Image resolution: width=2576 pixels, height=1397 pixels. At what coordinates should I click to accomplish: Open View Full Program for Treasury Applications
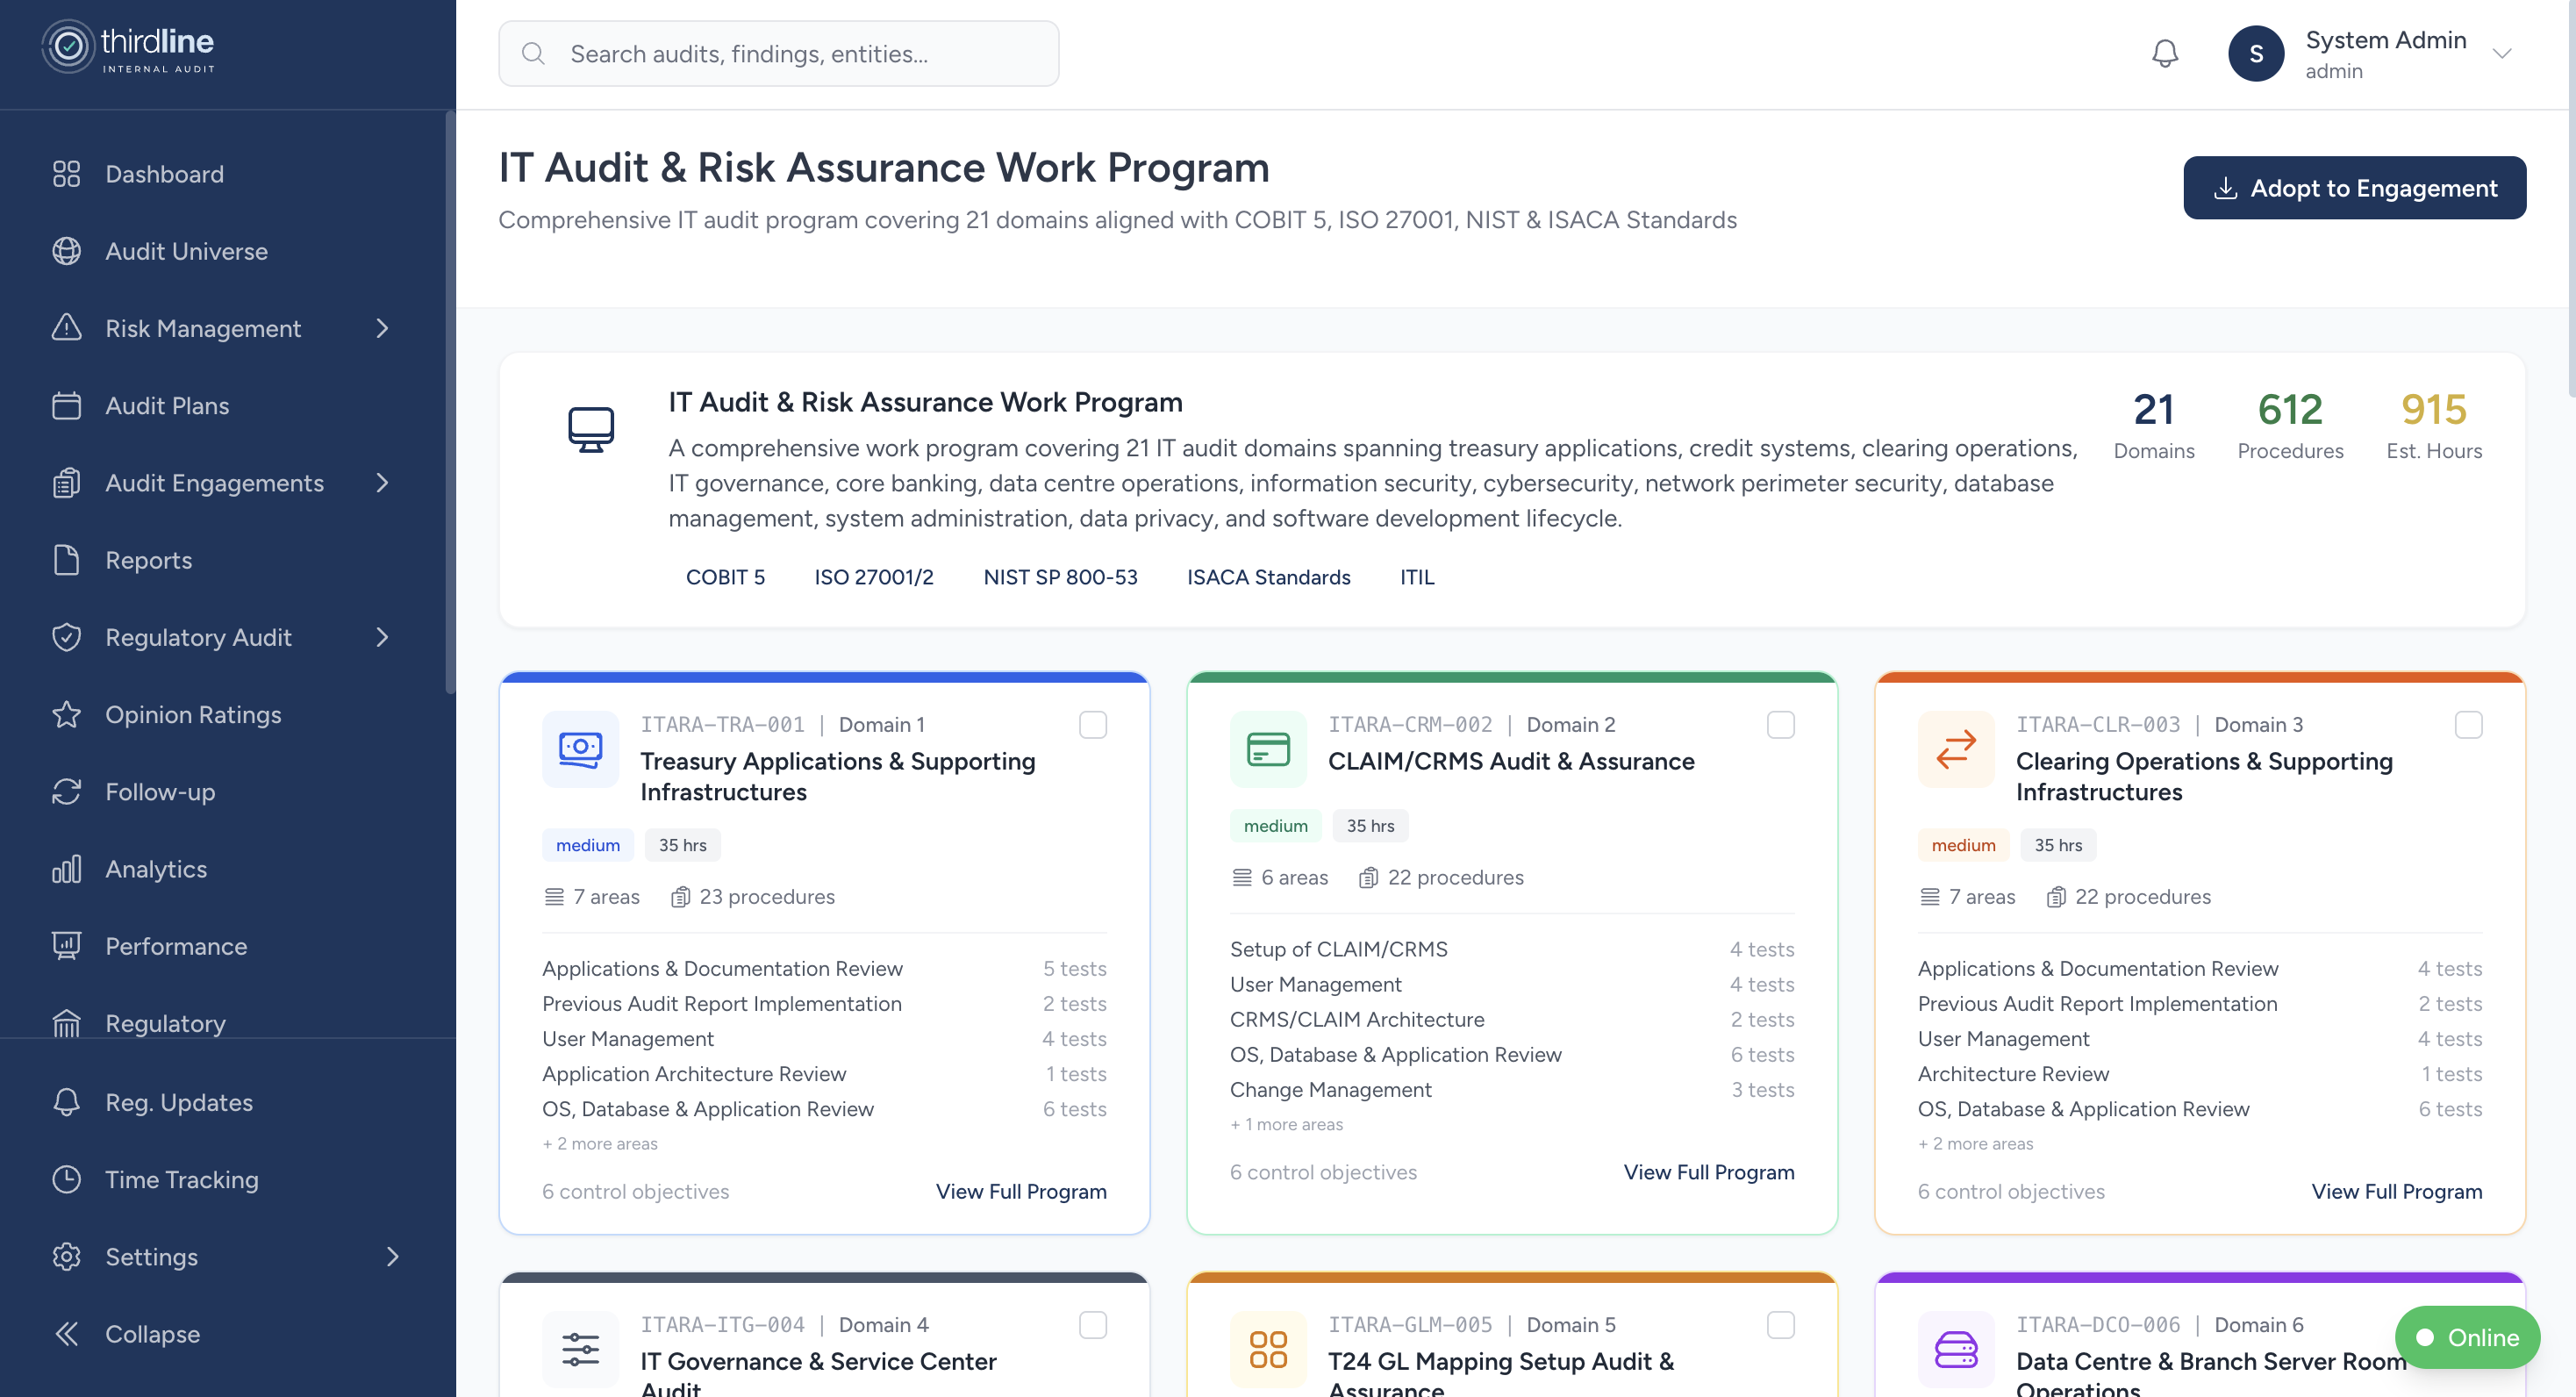tap(1021, 1191)
